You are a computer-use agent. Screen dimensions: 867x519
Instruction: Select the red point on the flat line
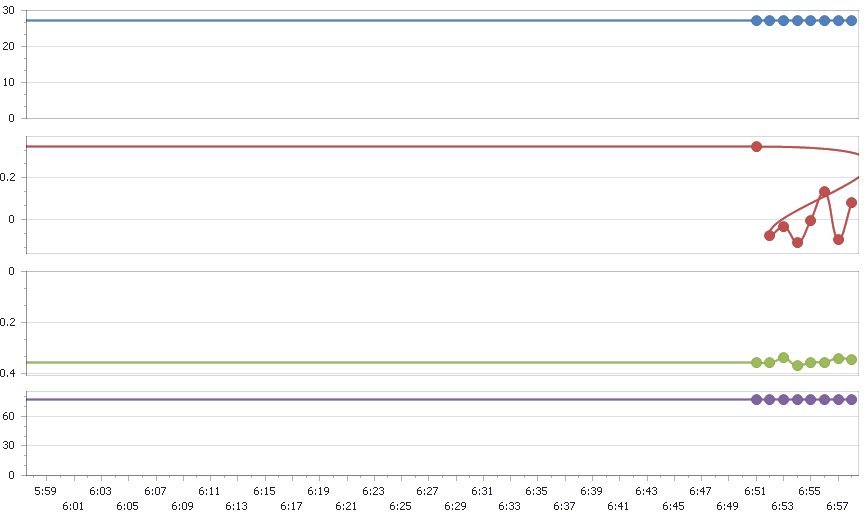[756, 147]
